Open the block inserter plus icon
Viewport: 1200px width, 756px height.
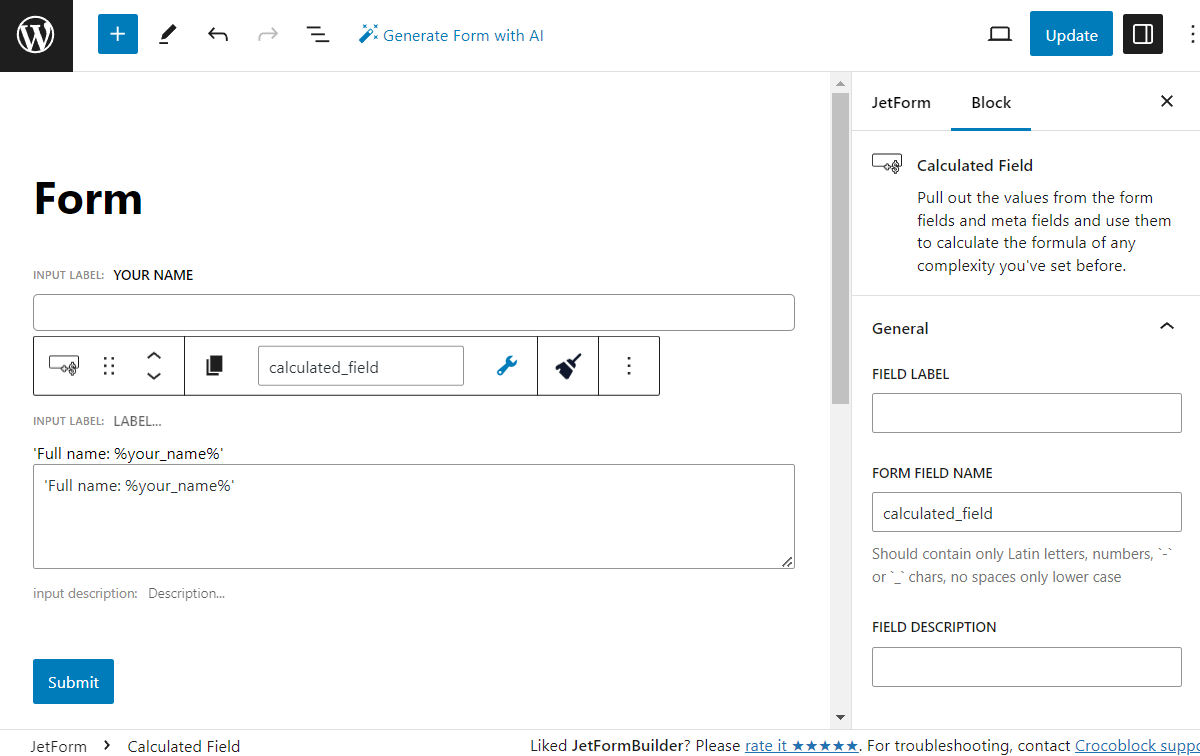tap(117, 34)
